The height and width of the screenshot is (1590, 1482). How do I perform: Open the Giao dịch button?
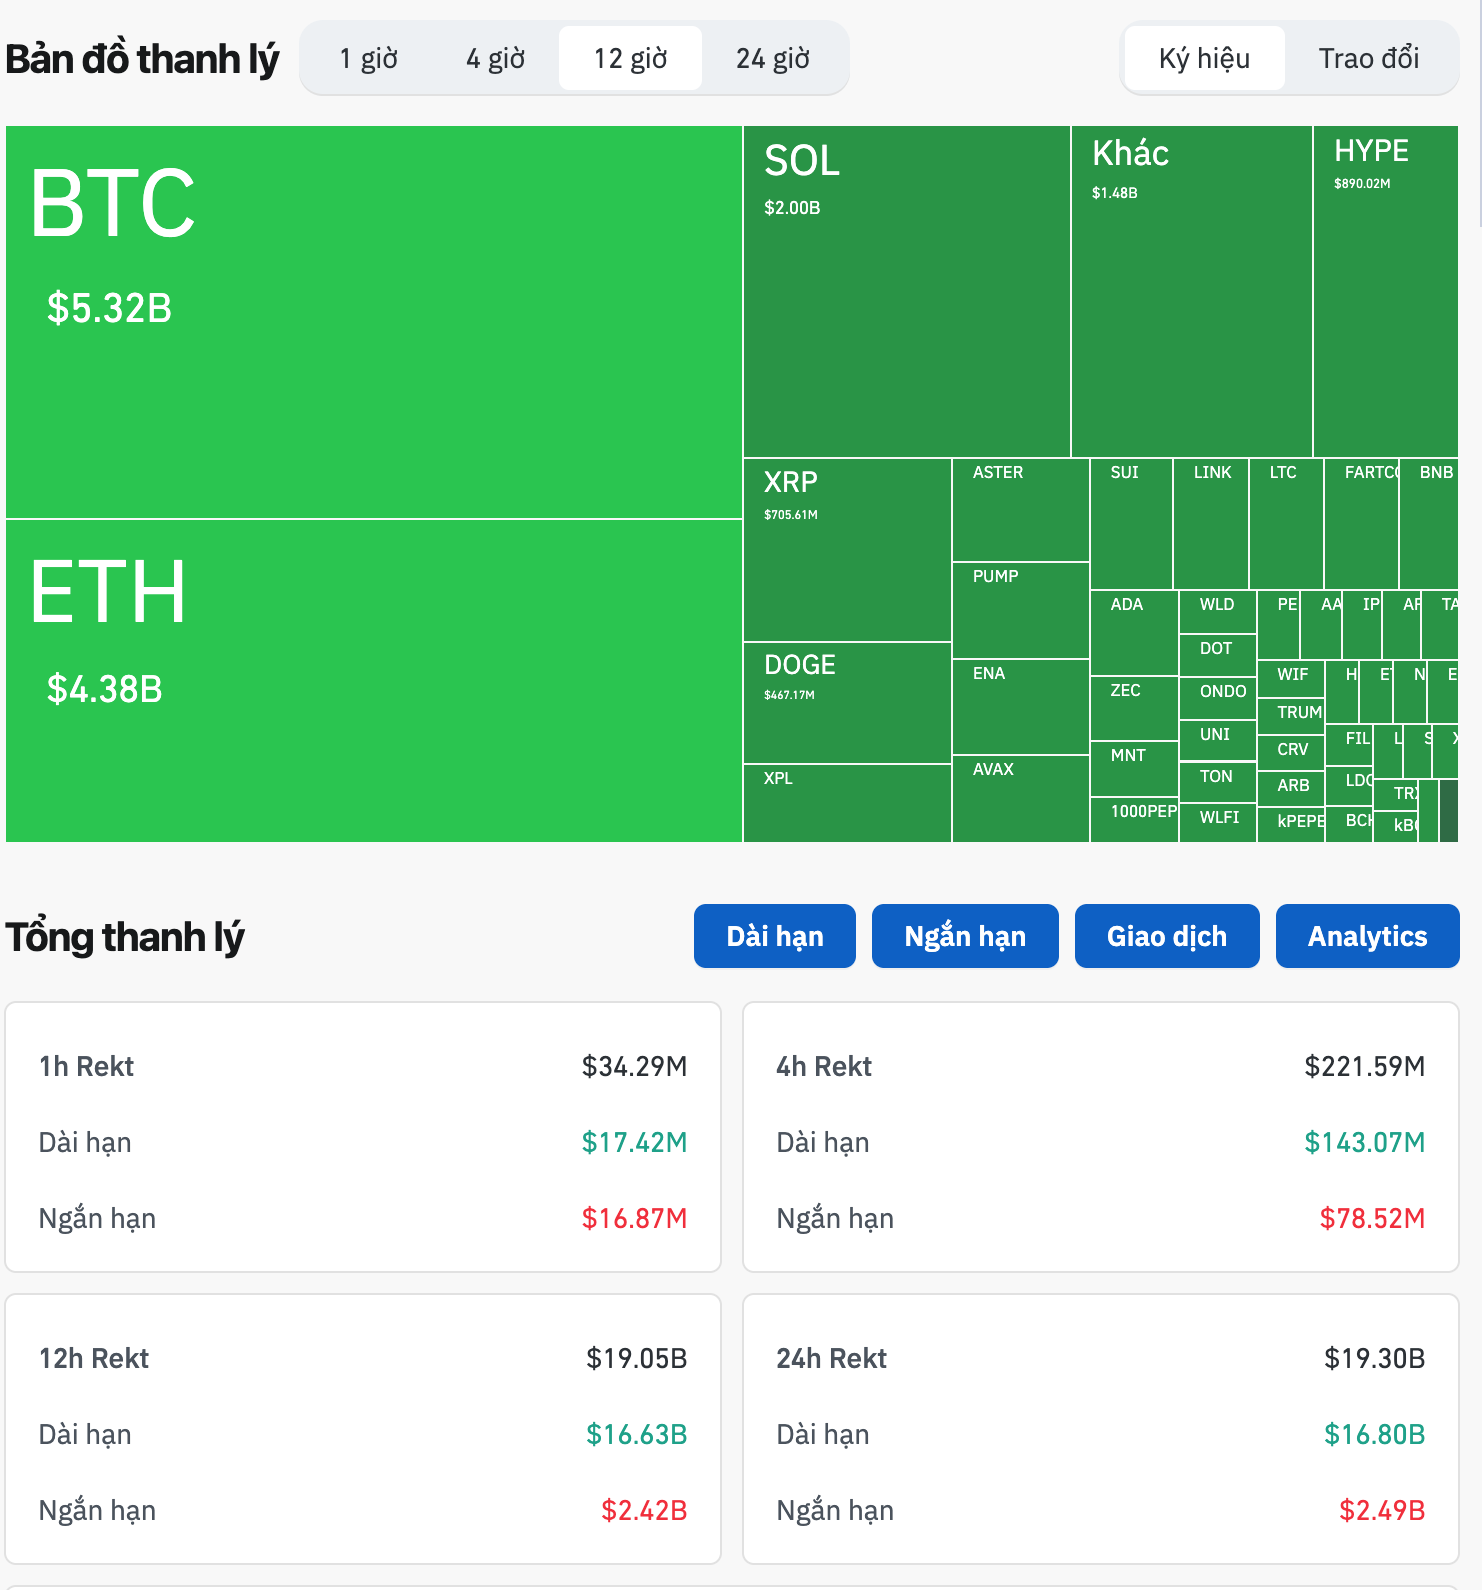point(1166,936)
